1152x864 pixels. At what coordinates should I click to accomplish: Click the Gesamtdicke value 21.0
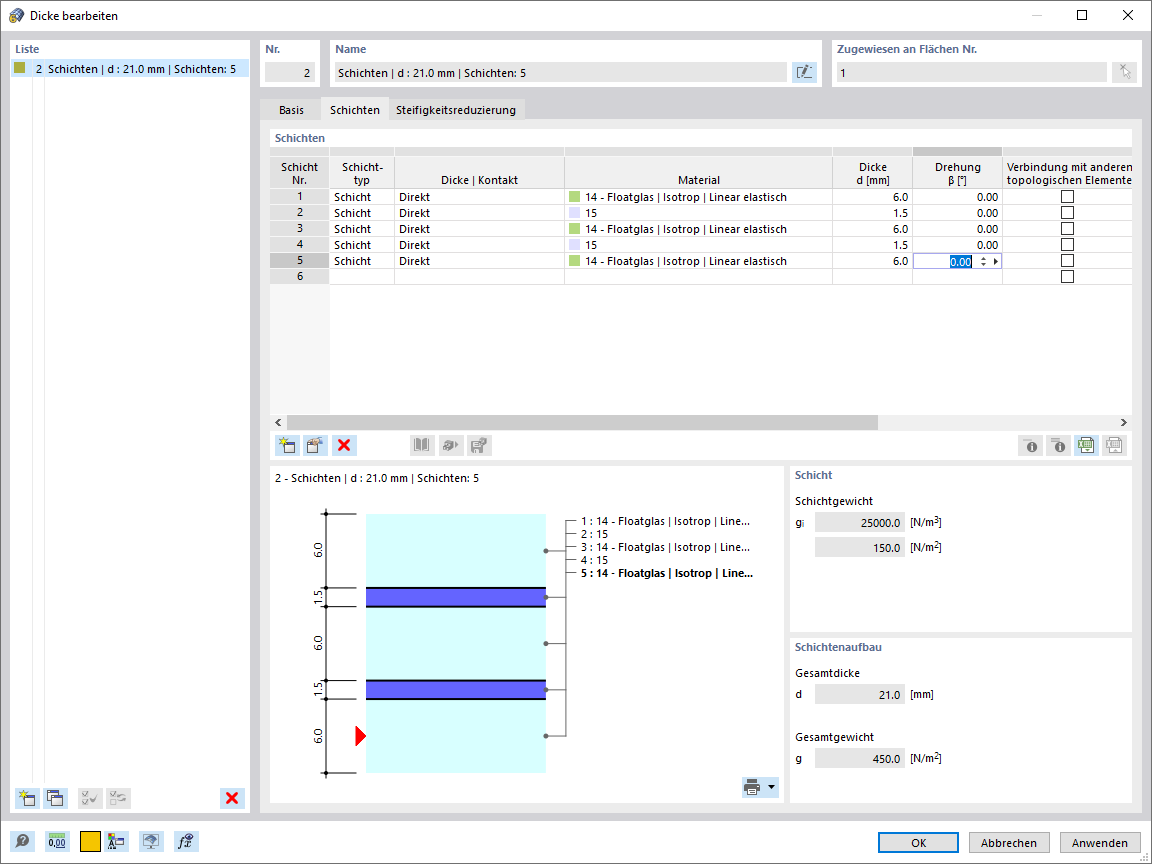(x=860, y=694)
